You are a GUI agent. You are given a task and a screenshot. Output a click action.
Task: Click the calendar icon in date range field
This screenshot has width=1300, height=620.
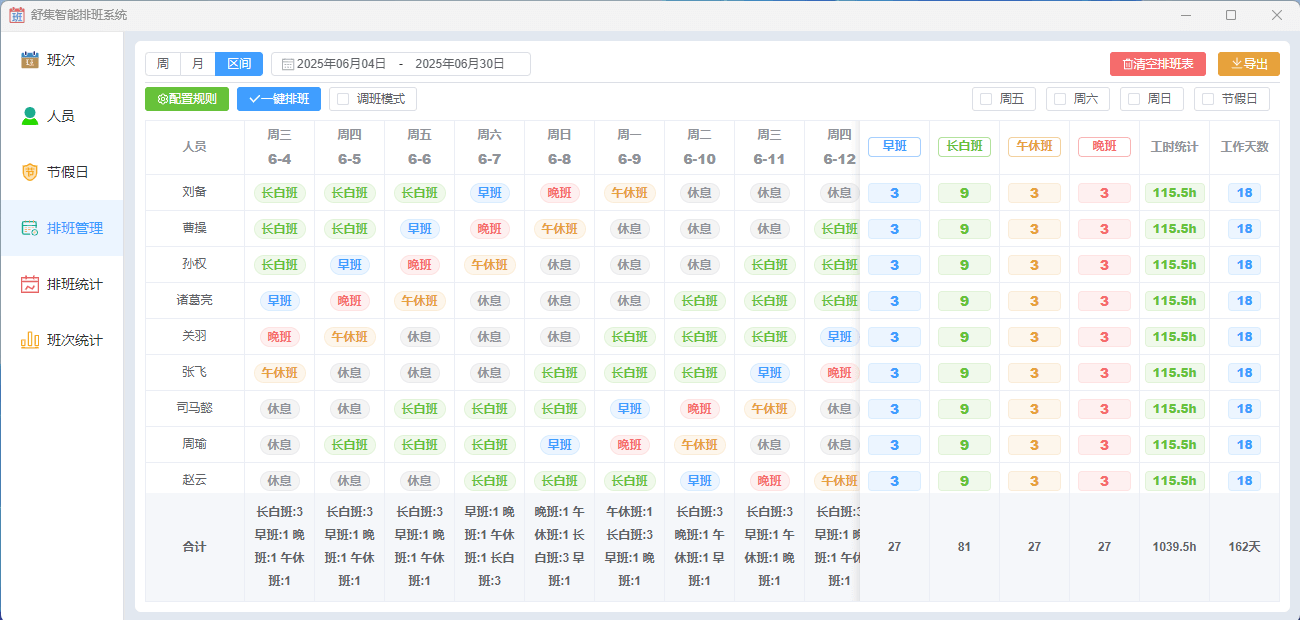(x=287, y=64)
